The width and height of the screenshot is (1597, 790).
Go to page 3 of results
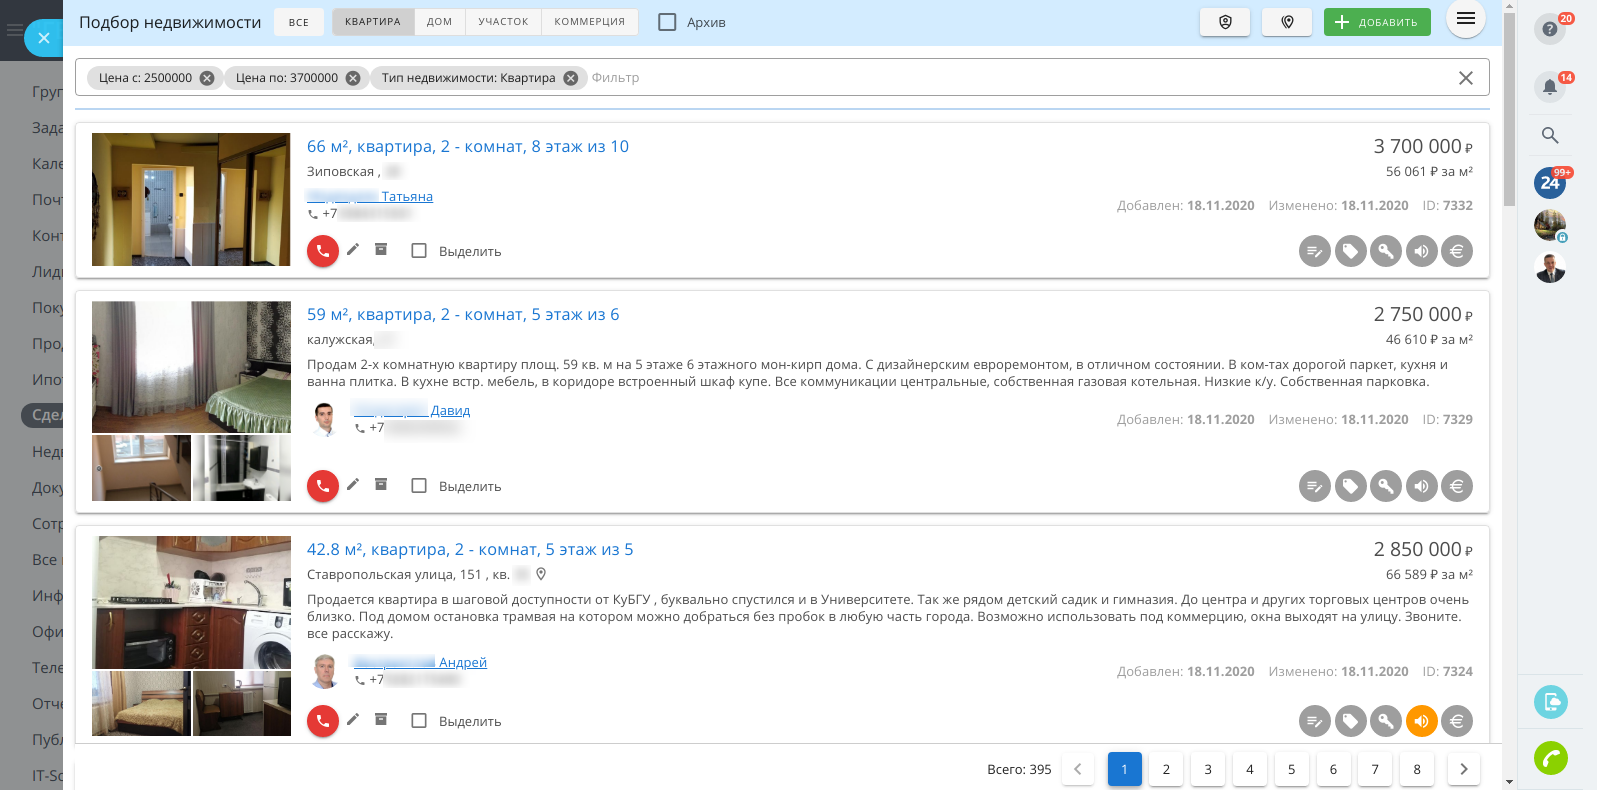(1208, 769)
